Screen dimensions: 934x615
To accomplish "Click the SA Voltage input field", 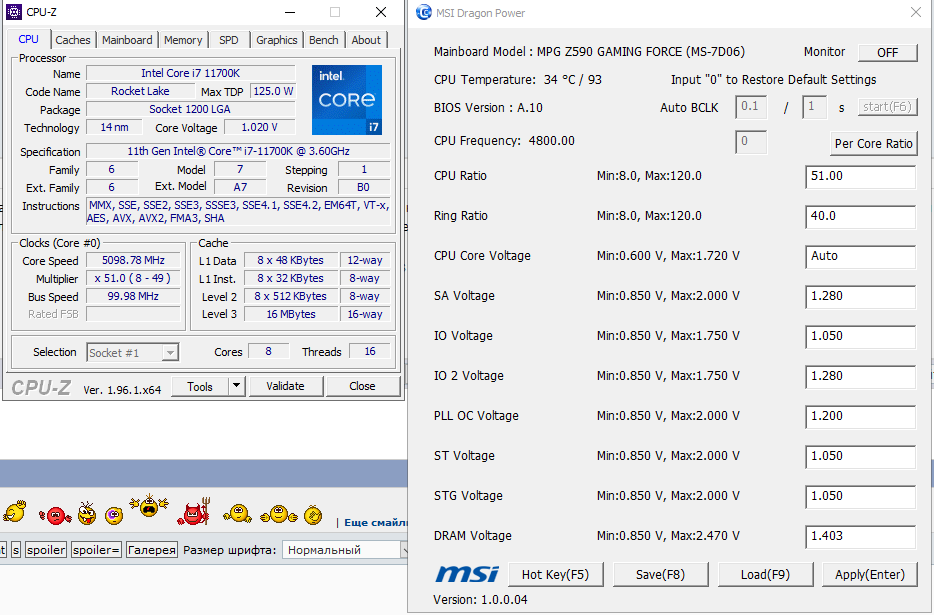I will point(860,297).
